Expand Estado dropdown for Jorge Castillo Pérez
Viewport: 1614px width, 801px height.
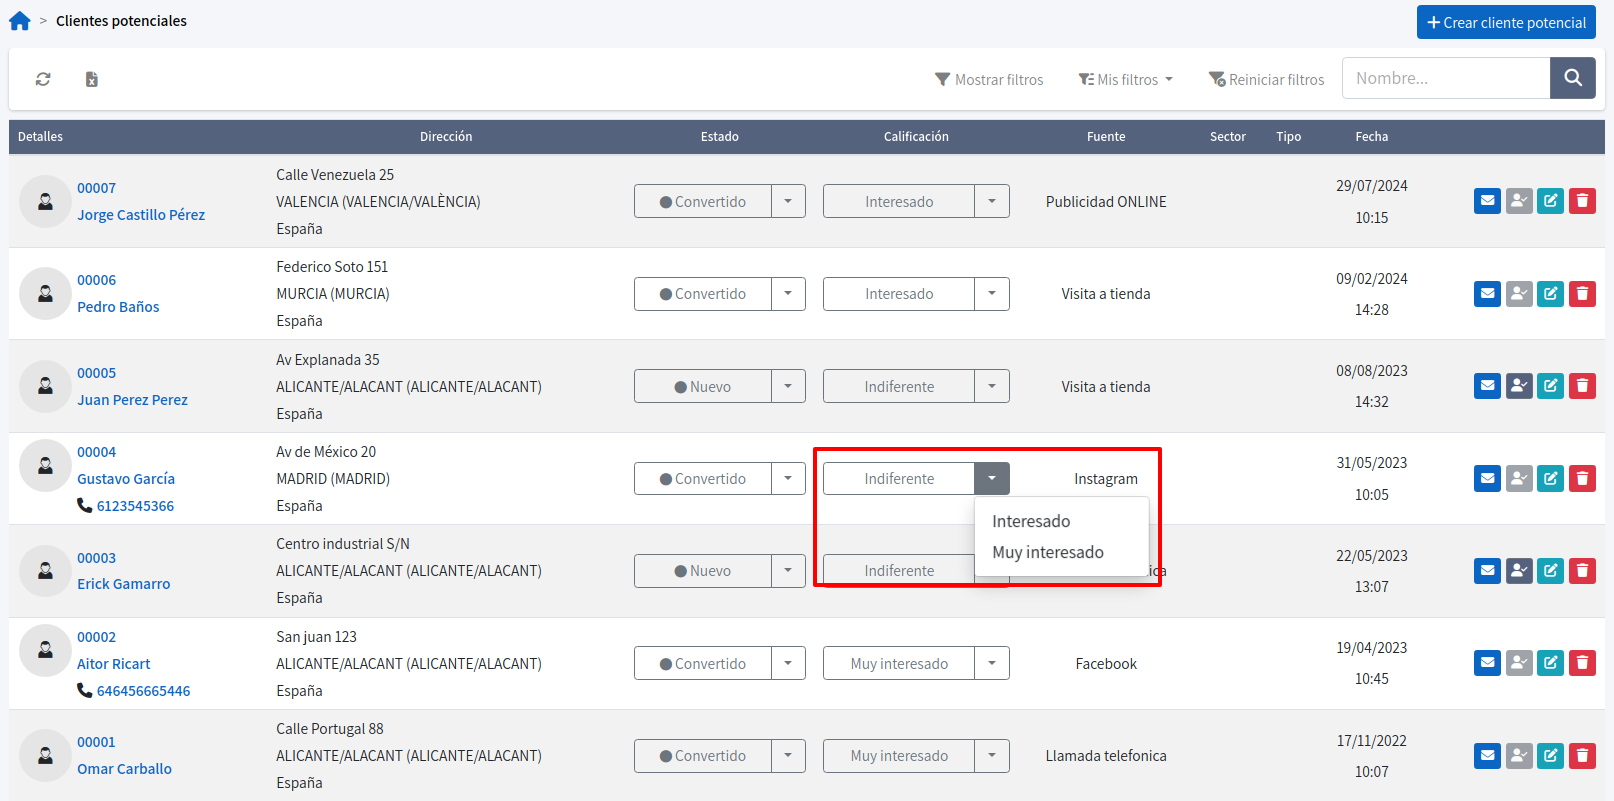point(788,201)
